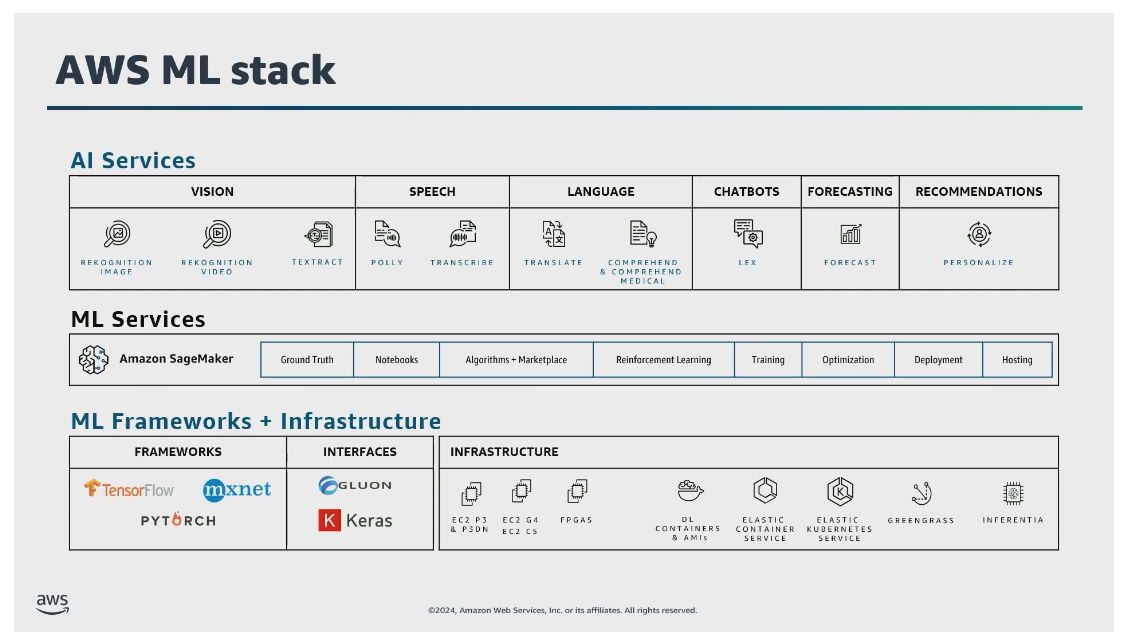The image size is (1125, 641).
Task: Click the PyTorch logo
Action: [x=178, y=520]
